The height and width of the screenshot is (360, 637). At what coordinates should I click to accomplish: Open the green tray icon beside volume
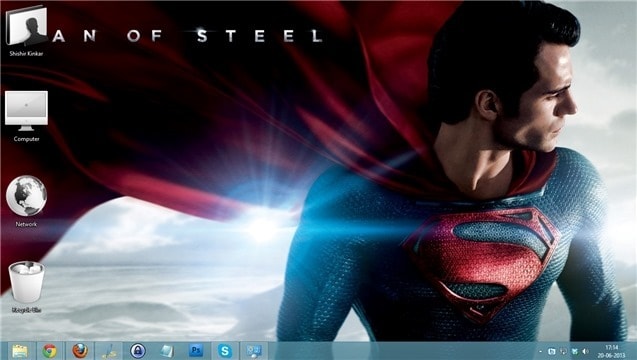click(574, 351)
